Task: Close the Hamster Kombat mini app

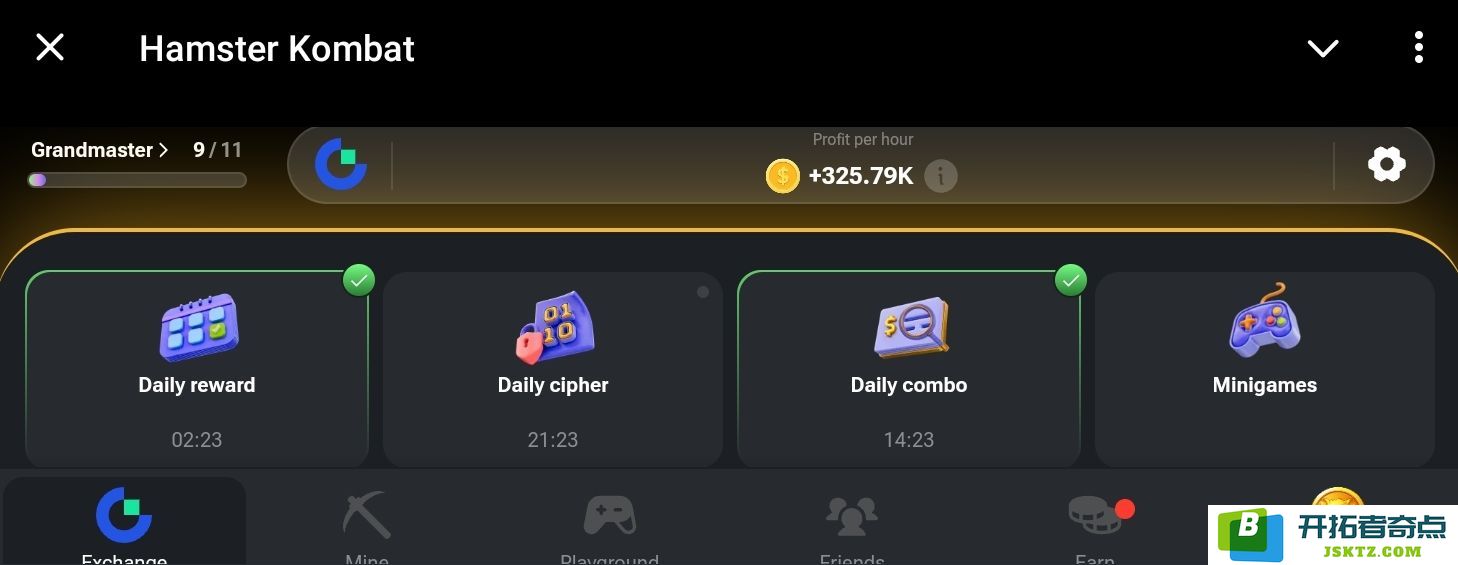Action: pyautogui.click(x=50, y=47)
